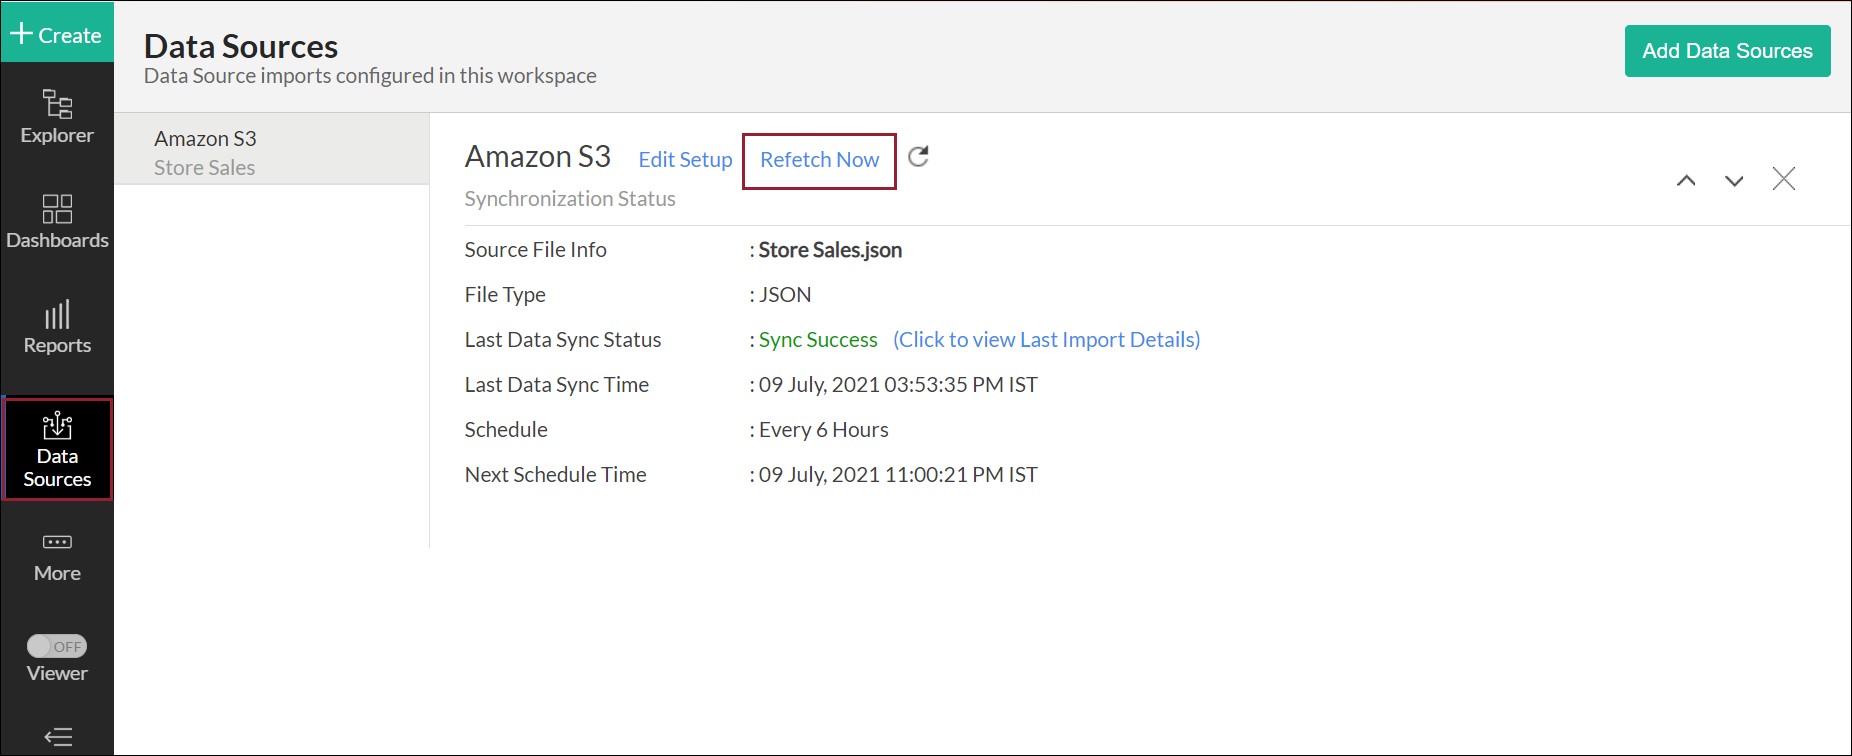Click Add Data Sources button

[x=1727, y=51]
